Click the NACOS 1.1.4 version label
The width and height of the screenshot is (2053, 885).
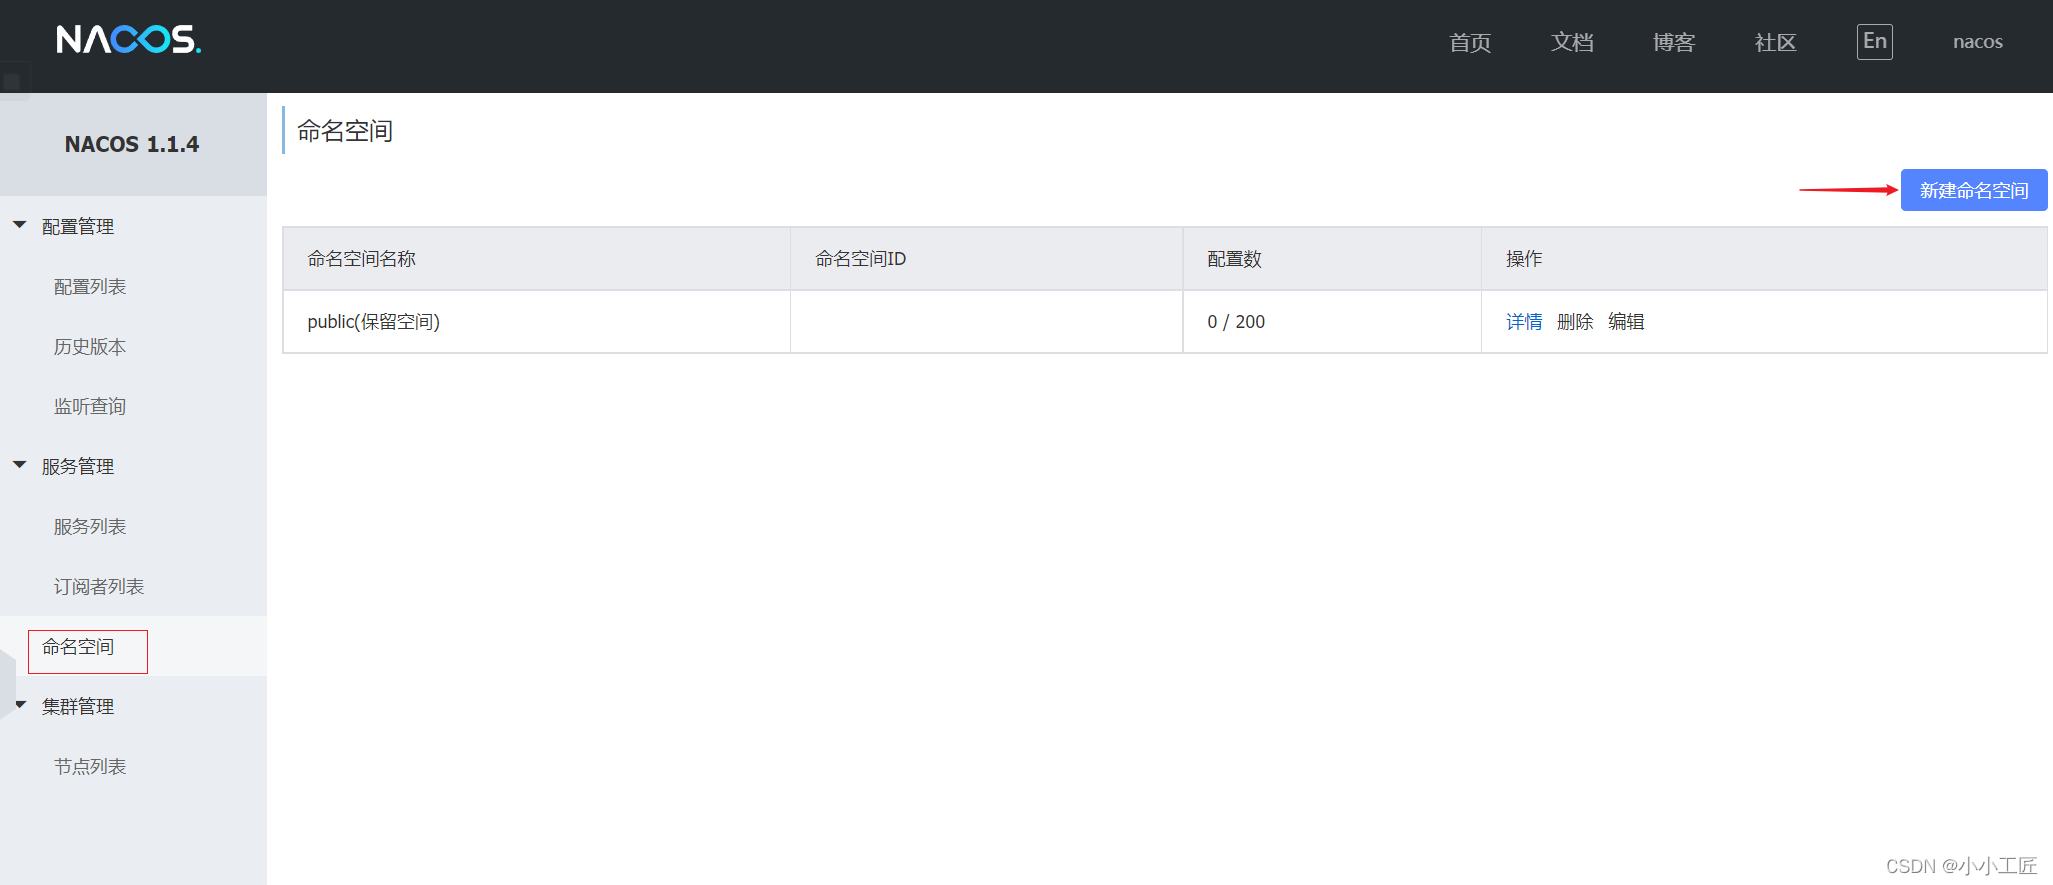[x=132, y=145]
